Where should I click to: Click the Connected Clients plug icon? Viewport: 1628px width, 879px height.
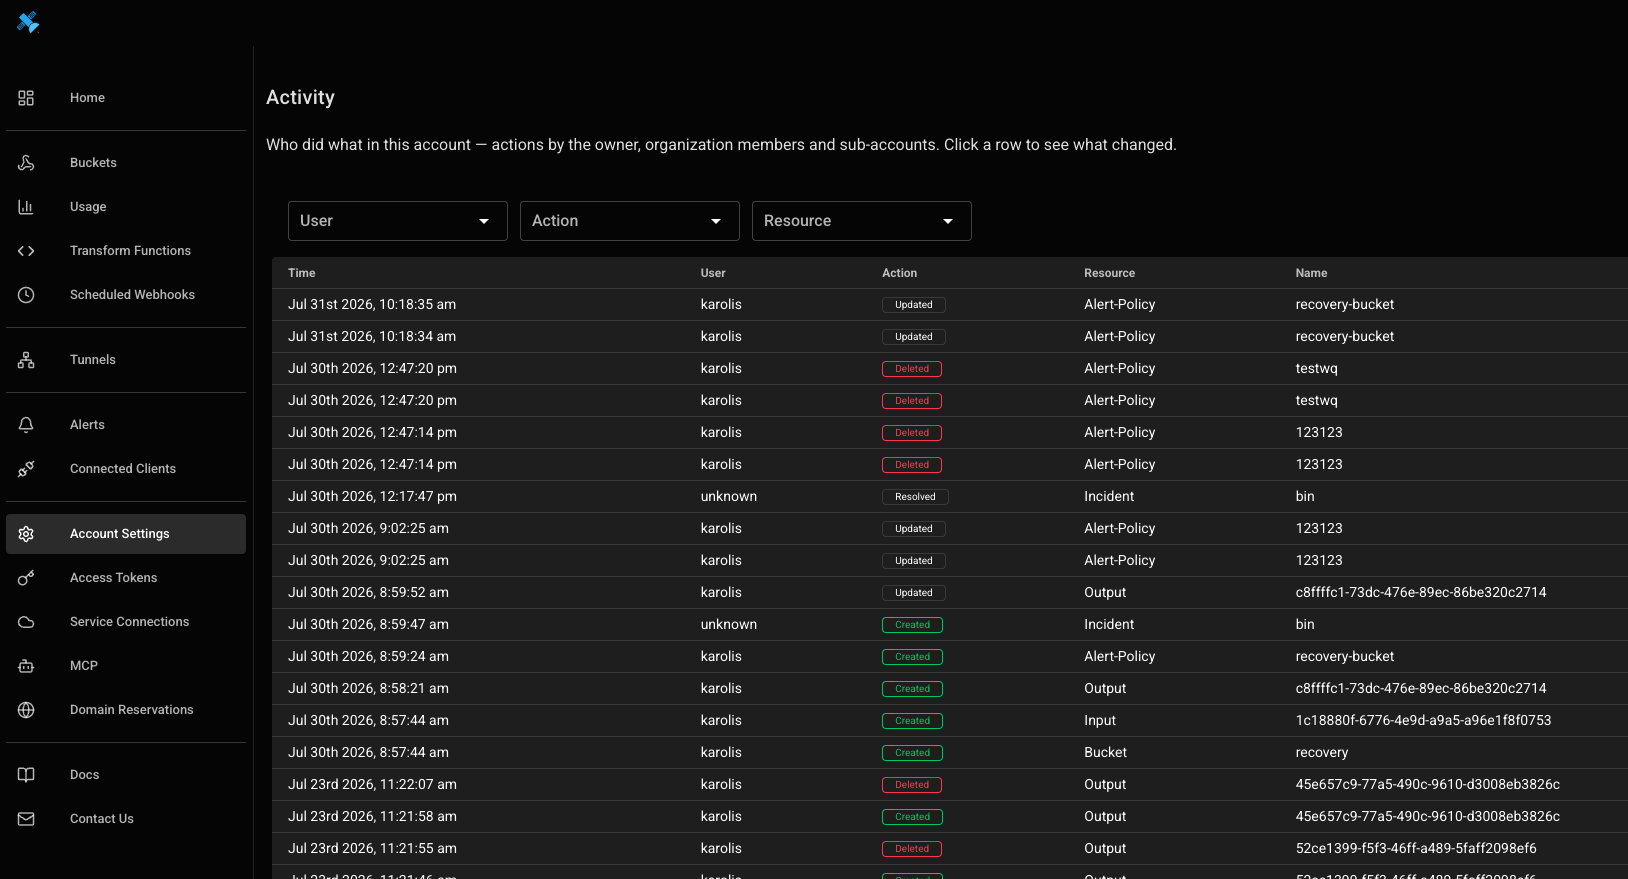point(26,469)
